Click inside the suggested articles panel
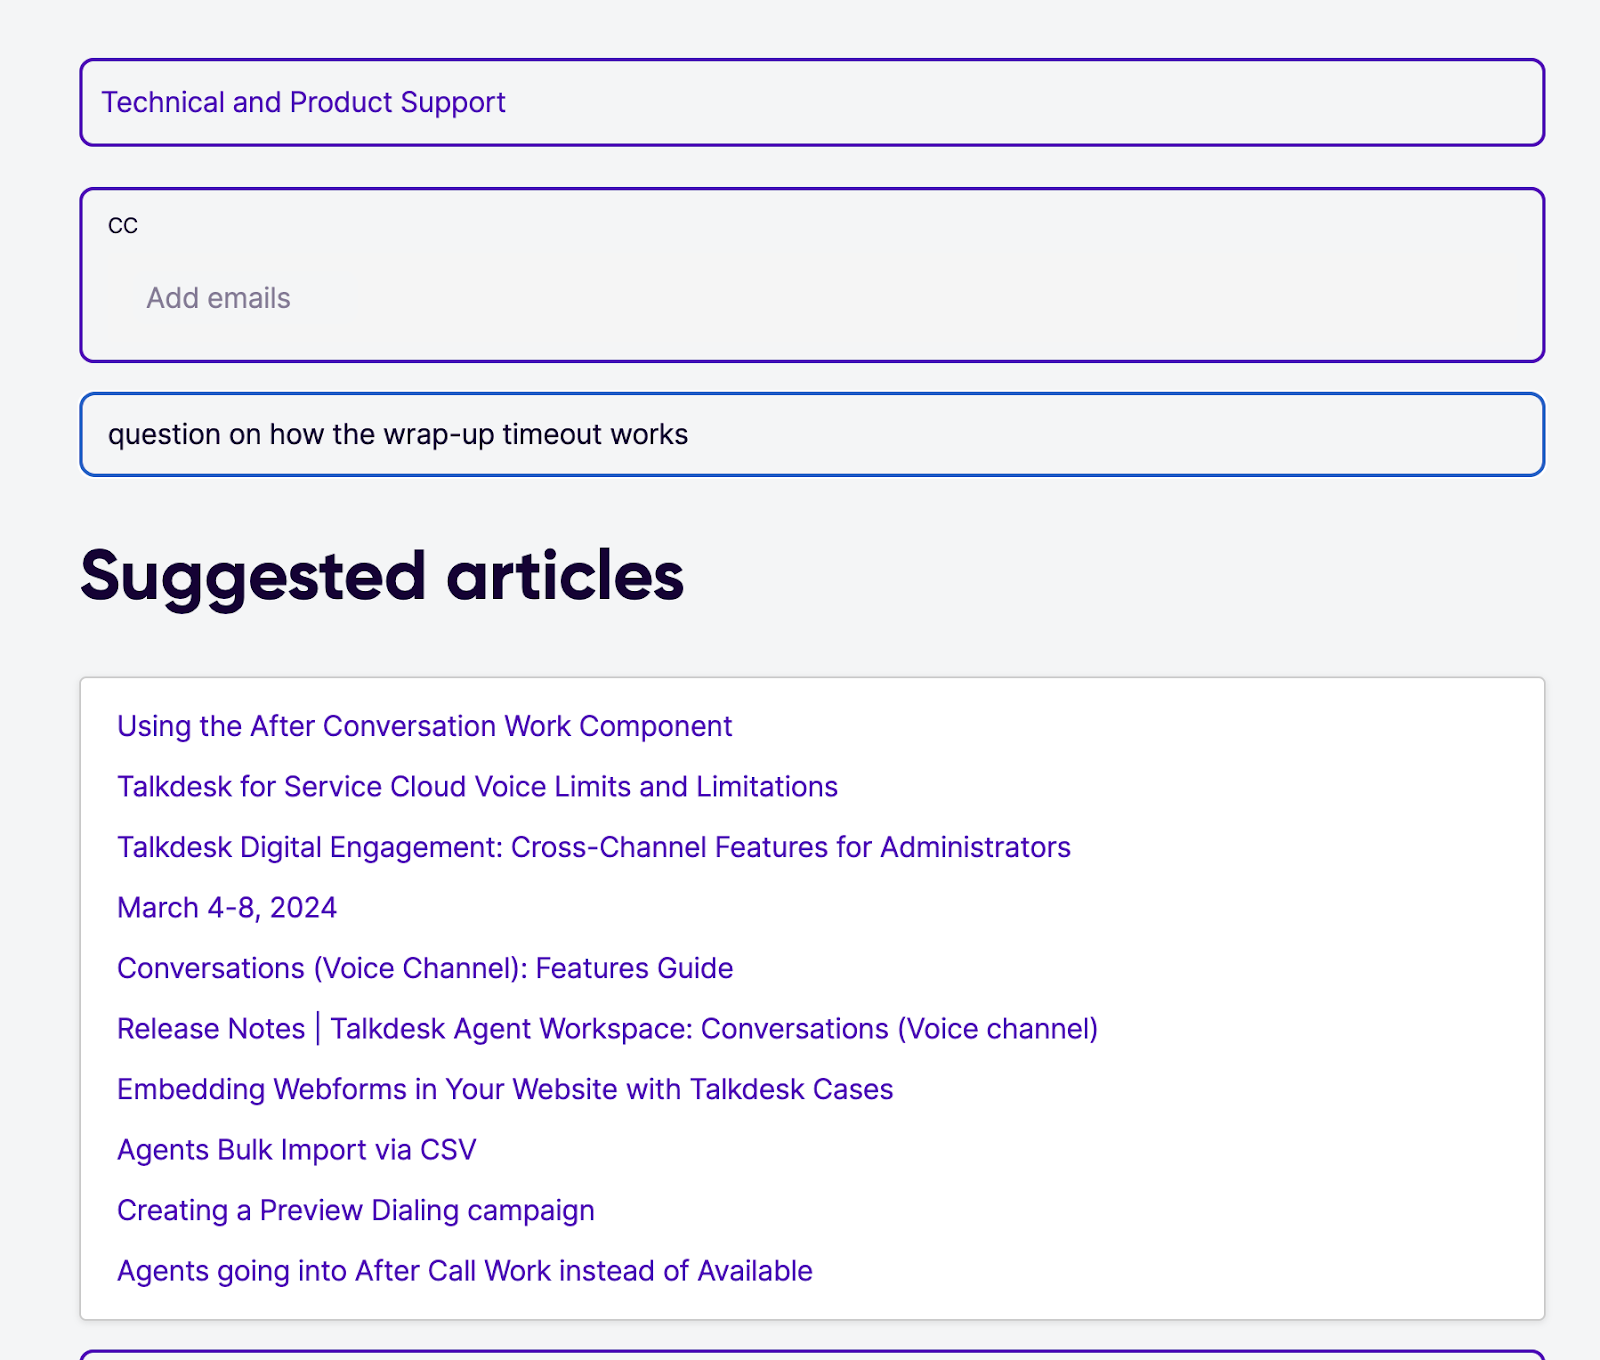The width and height of the screenshot is (1600, 1360). click(x=1200, y=1000)
